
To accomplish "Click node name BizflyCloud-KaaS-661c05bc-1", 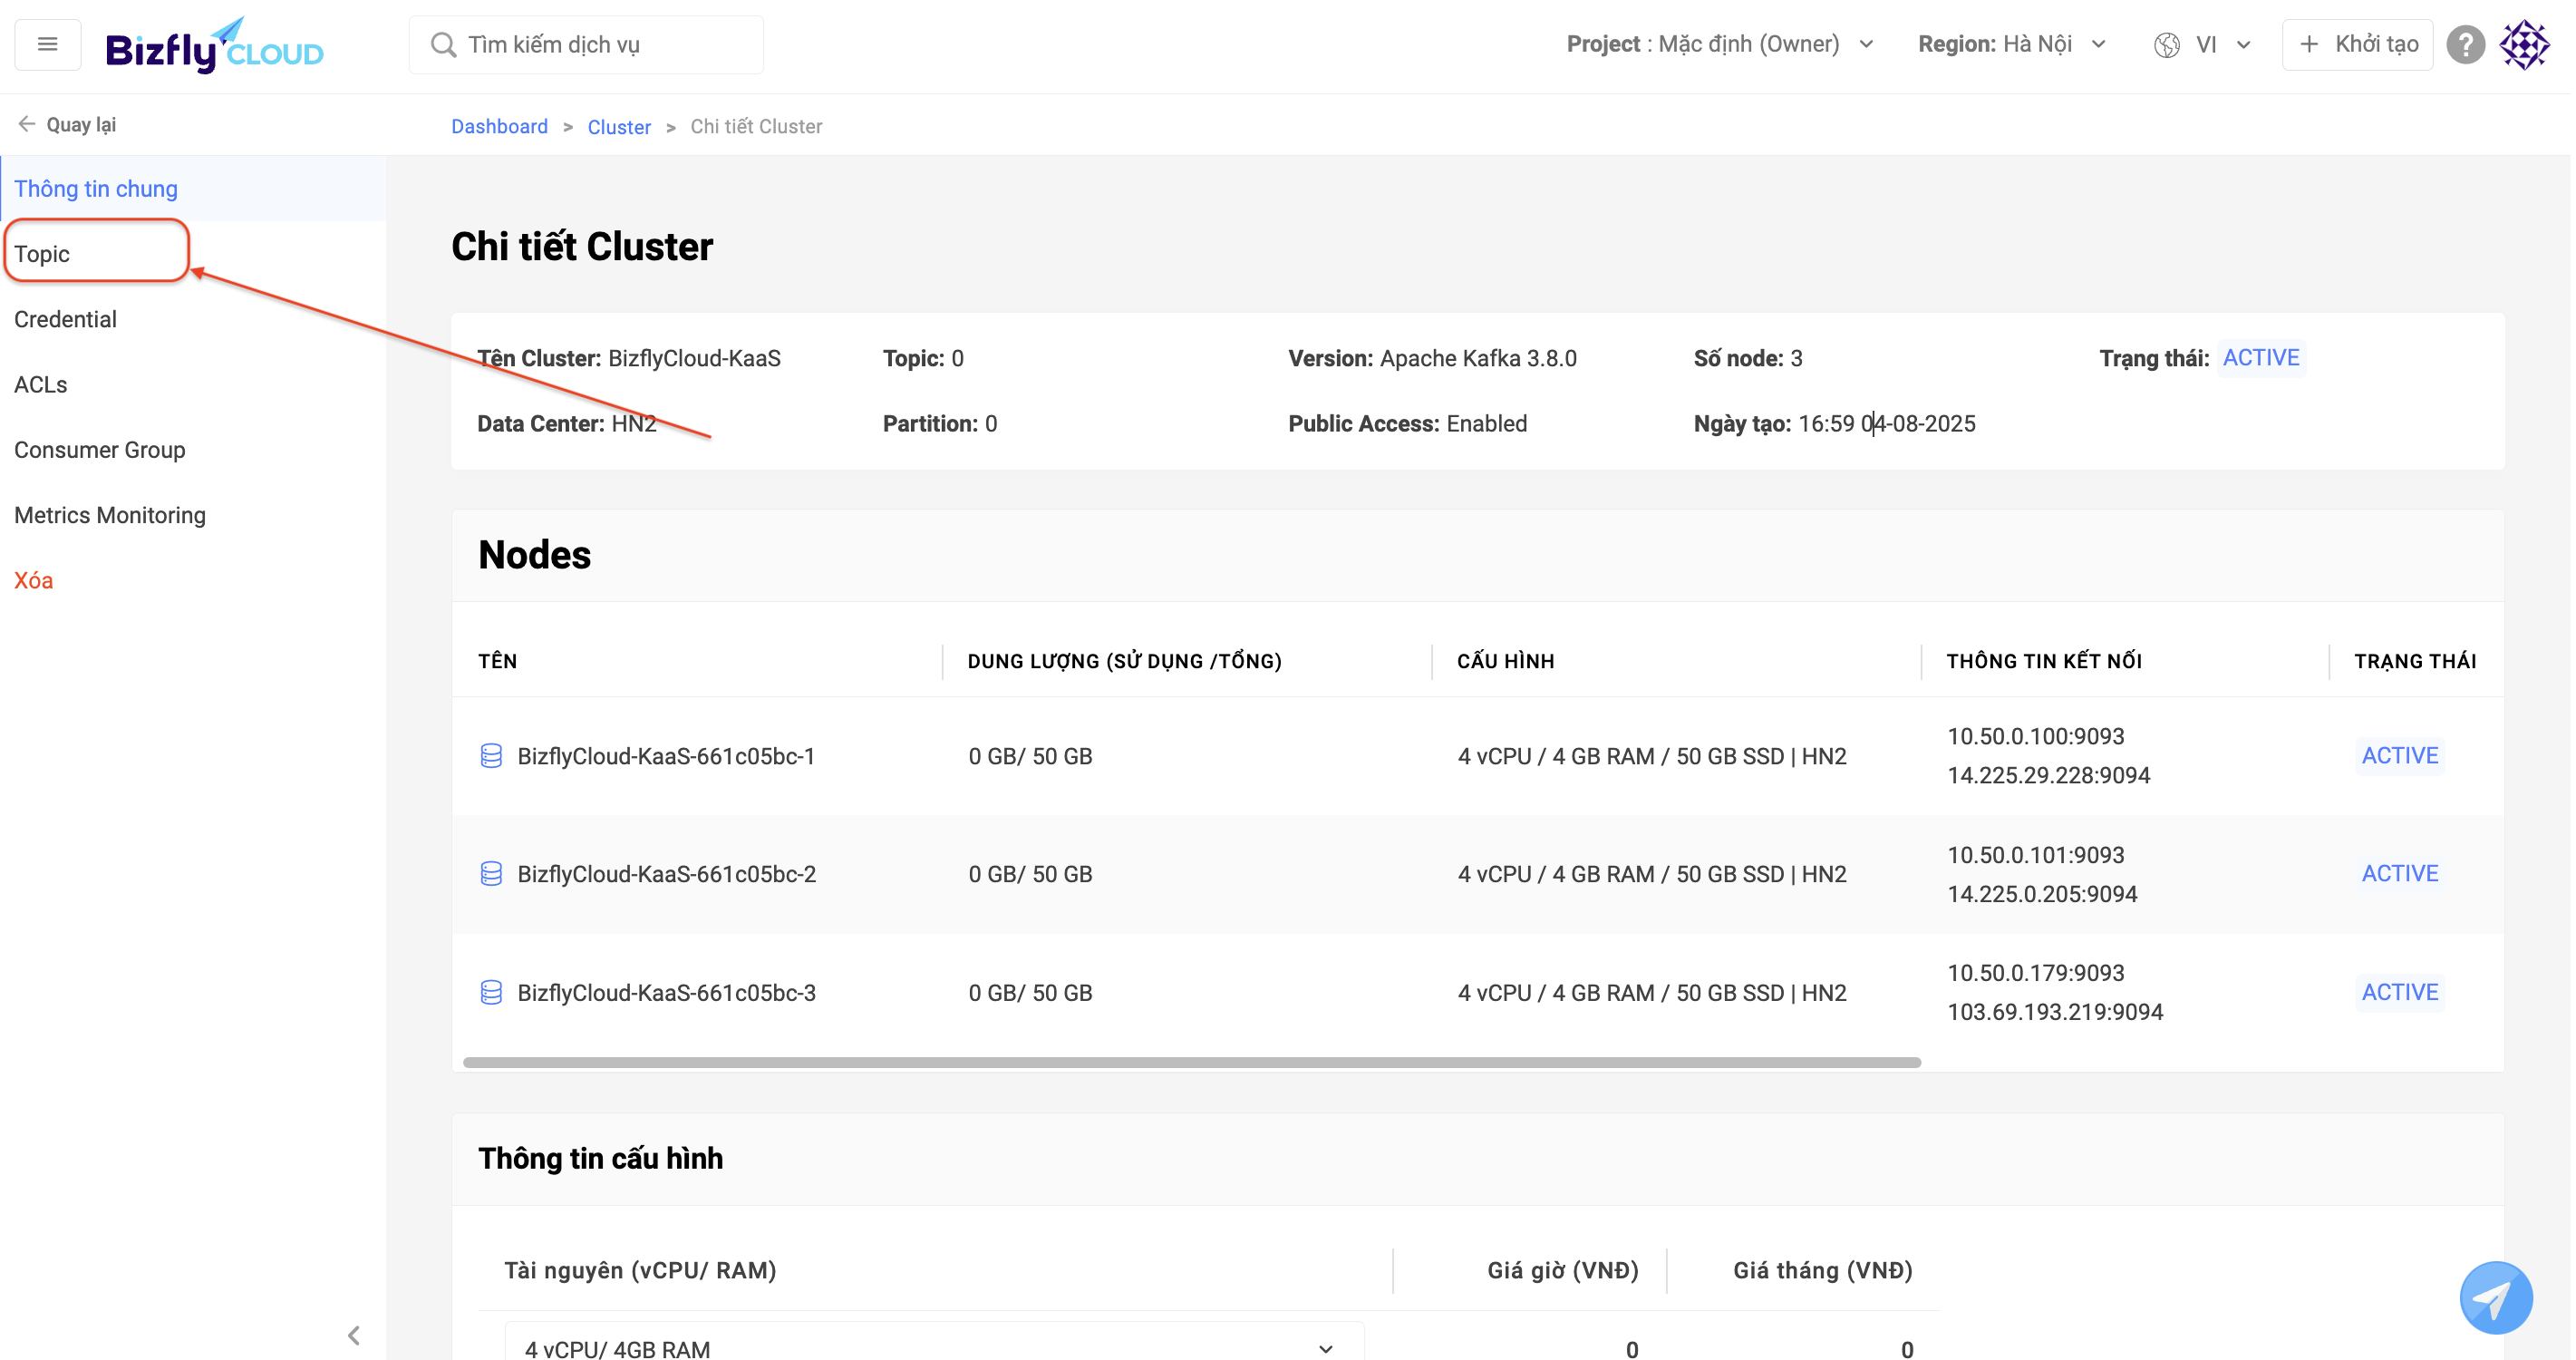I will 666,756.
